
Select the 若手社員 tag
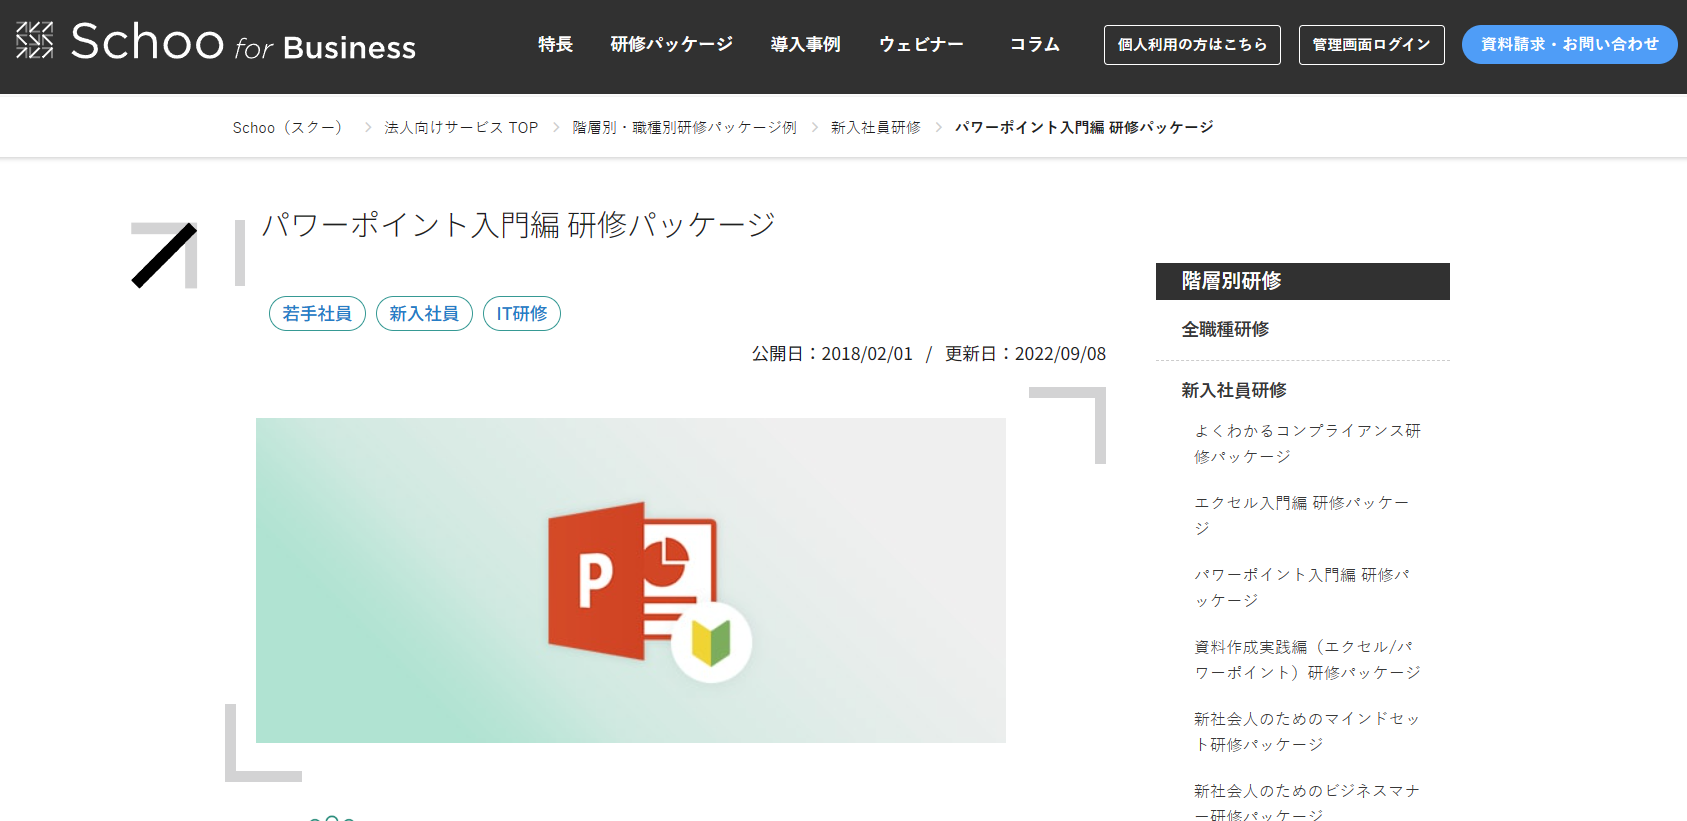tap(317, 314)
